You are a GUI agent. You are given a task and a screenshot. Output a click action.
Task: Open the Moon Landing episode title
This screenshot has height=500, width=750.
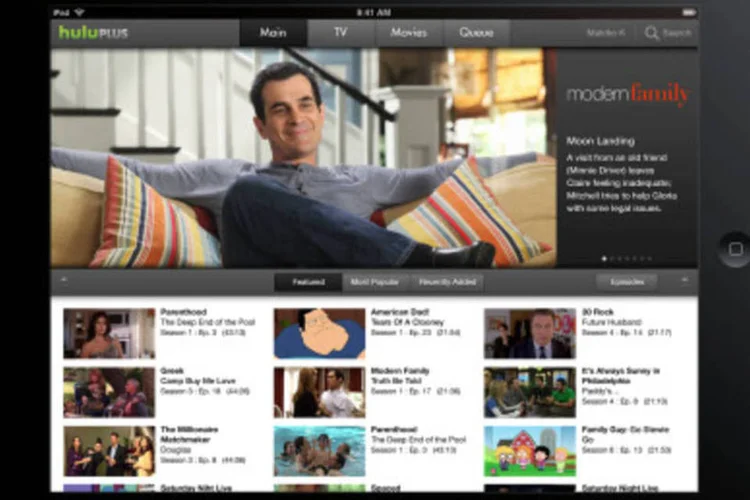[x=600, y=141]
